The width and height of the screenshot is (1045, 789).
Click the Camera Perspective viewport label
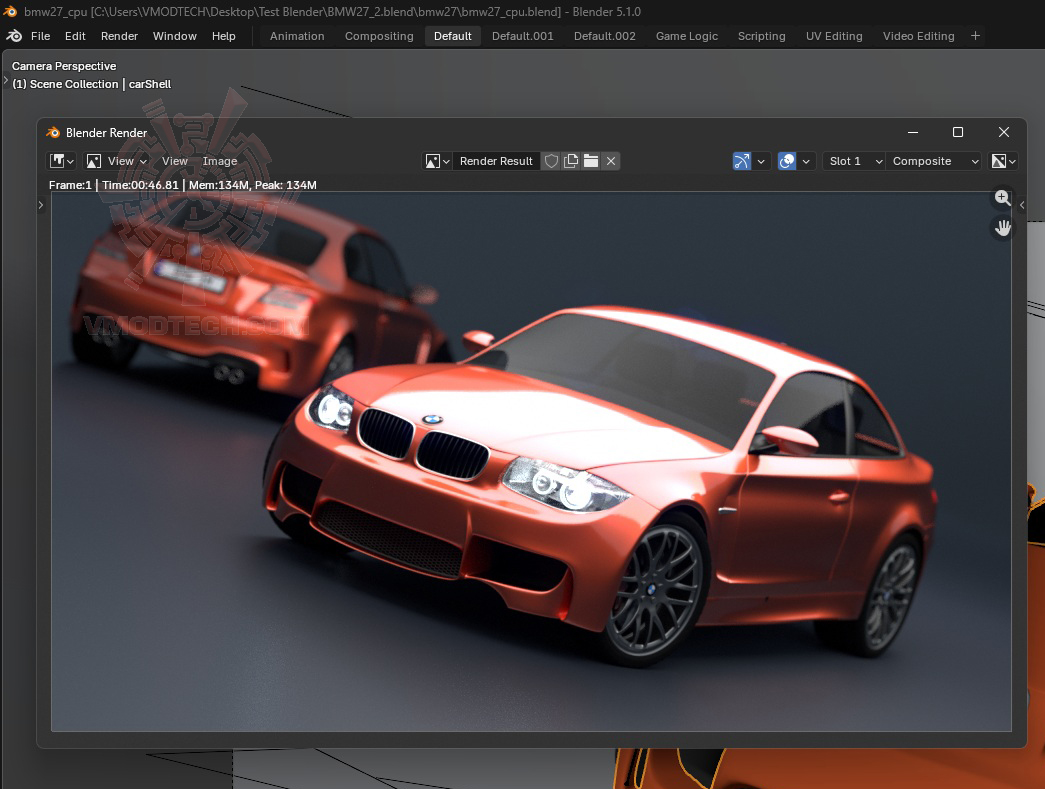click(x=64, y=66)
